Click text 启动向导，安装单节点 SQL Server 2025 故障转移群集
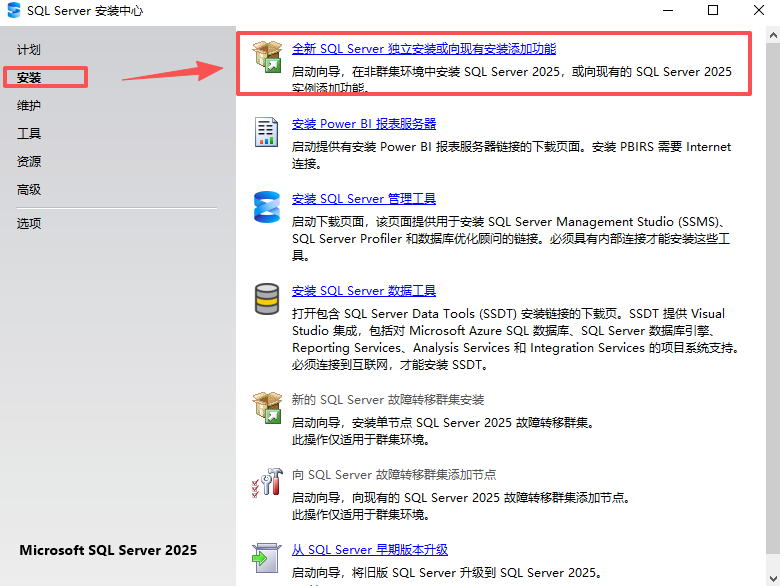Viewport: 780px width, 586px height. coord(443,423)
